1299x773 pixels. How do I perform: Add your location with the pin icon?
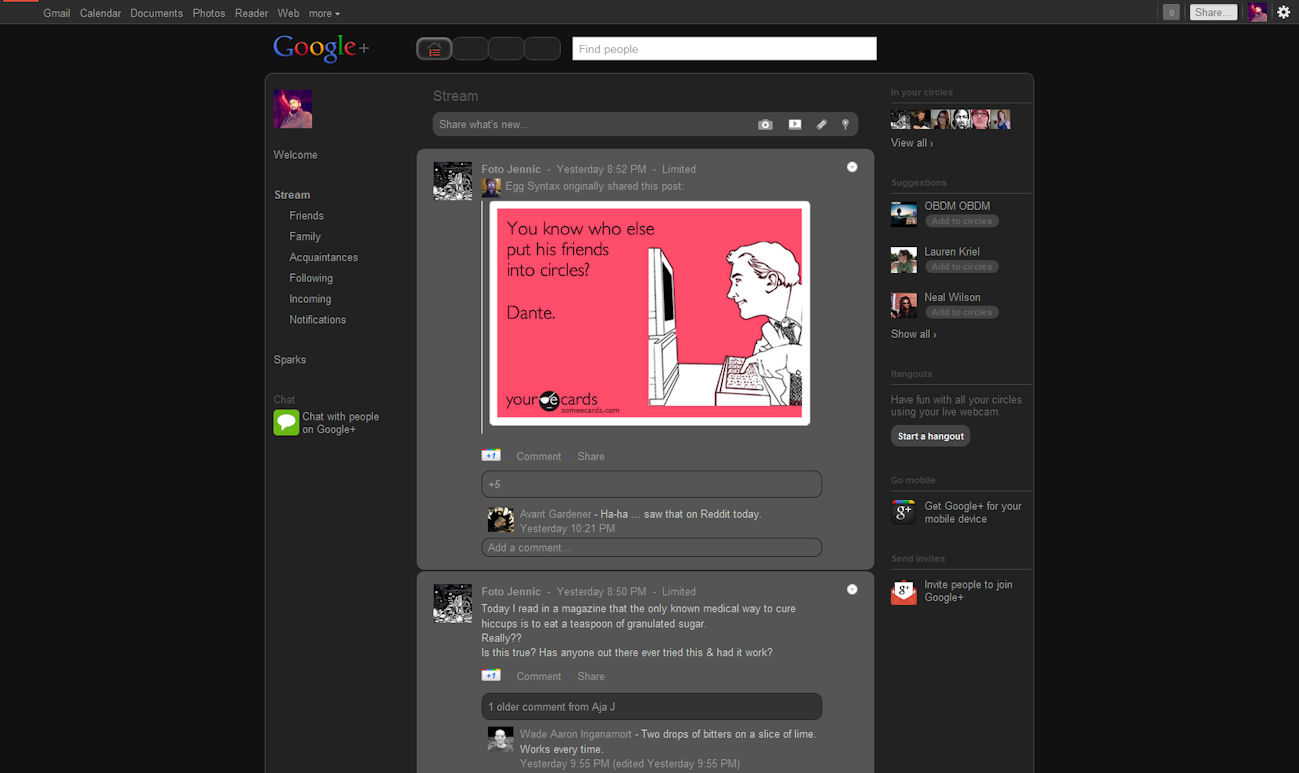(x=845, y=124)
